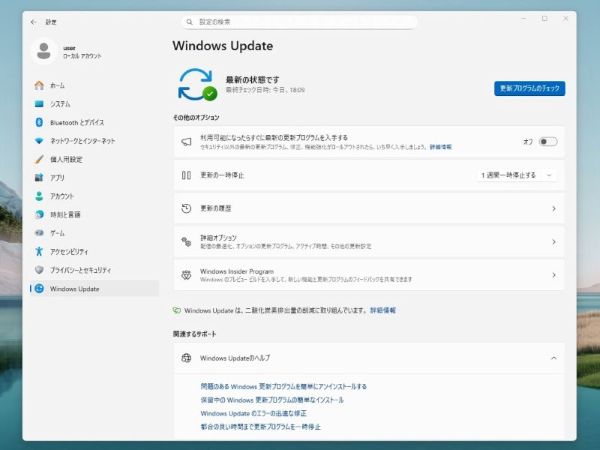600x450 pixels.
Task: Click the large sync status icon with green checkmark
Action: point(197,84)
